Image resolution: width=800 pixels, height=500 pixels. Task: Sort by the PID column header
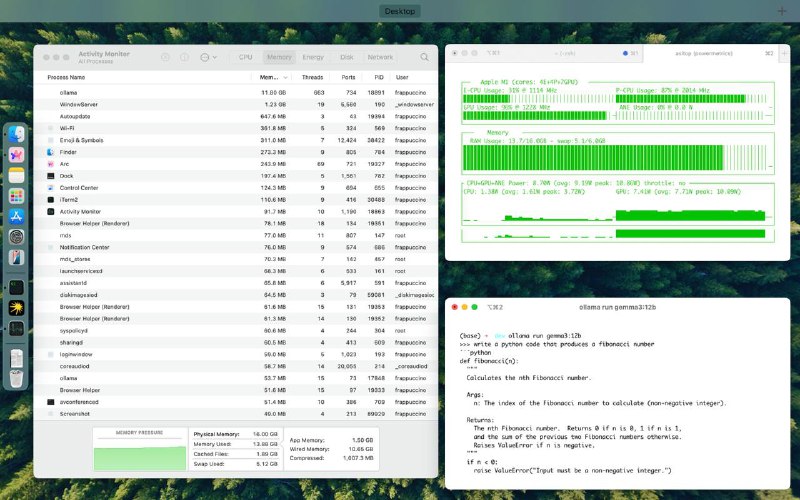click(x=379, y=78)
